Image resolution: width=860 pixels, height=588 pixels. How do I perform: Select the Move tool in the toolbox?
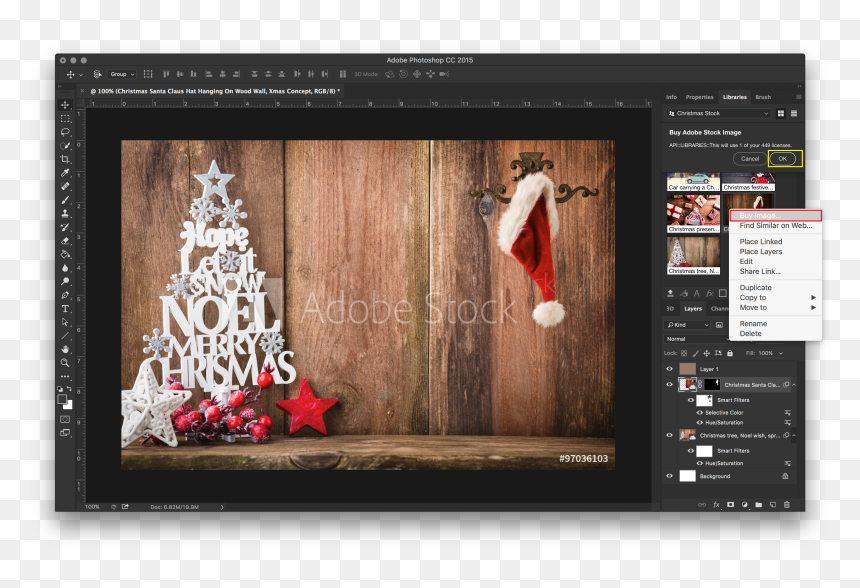tap(65, 105)
